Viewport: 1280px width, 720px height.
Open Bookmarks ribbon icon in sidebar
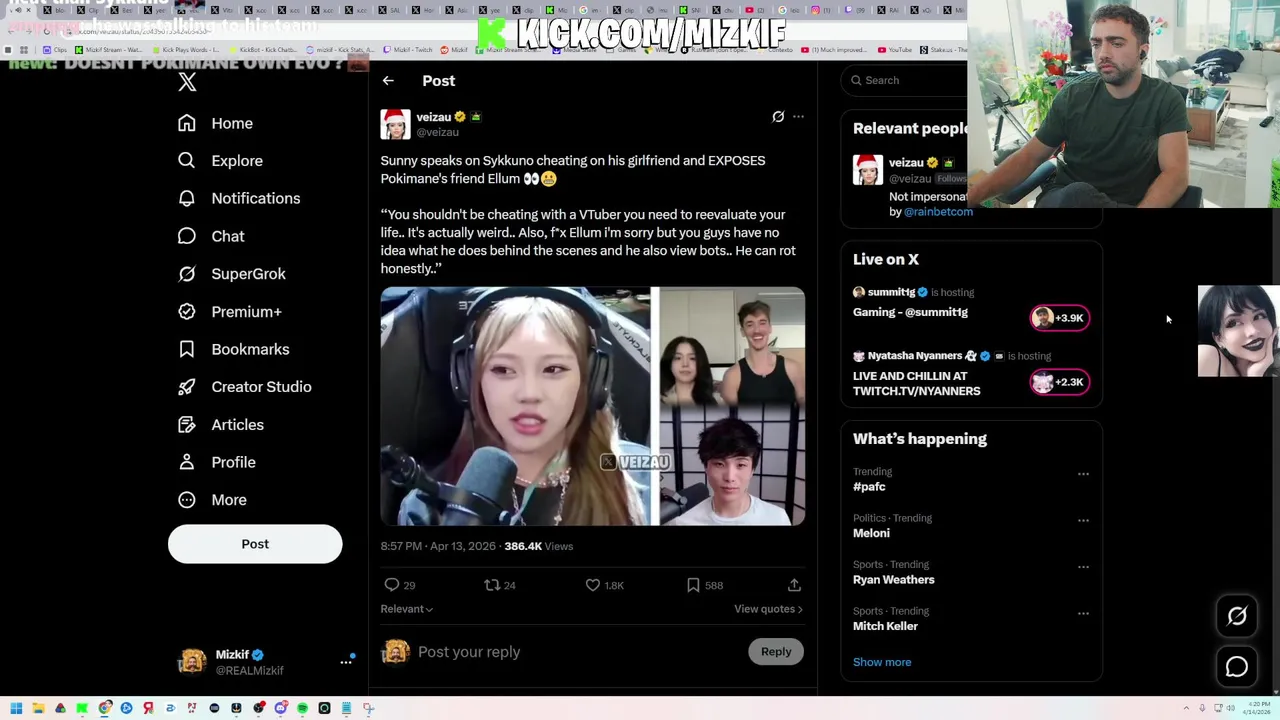click(186, 349)
